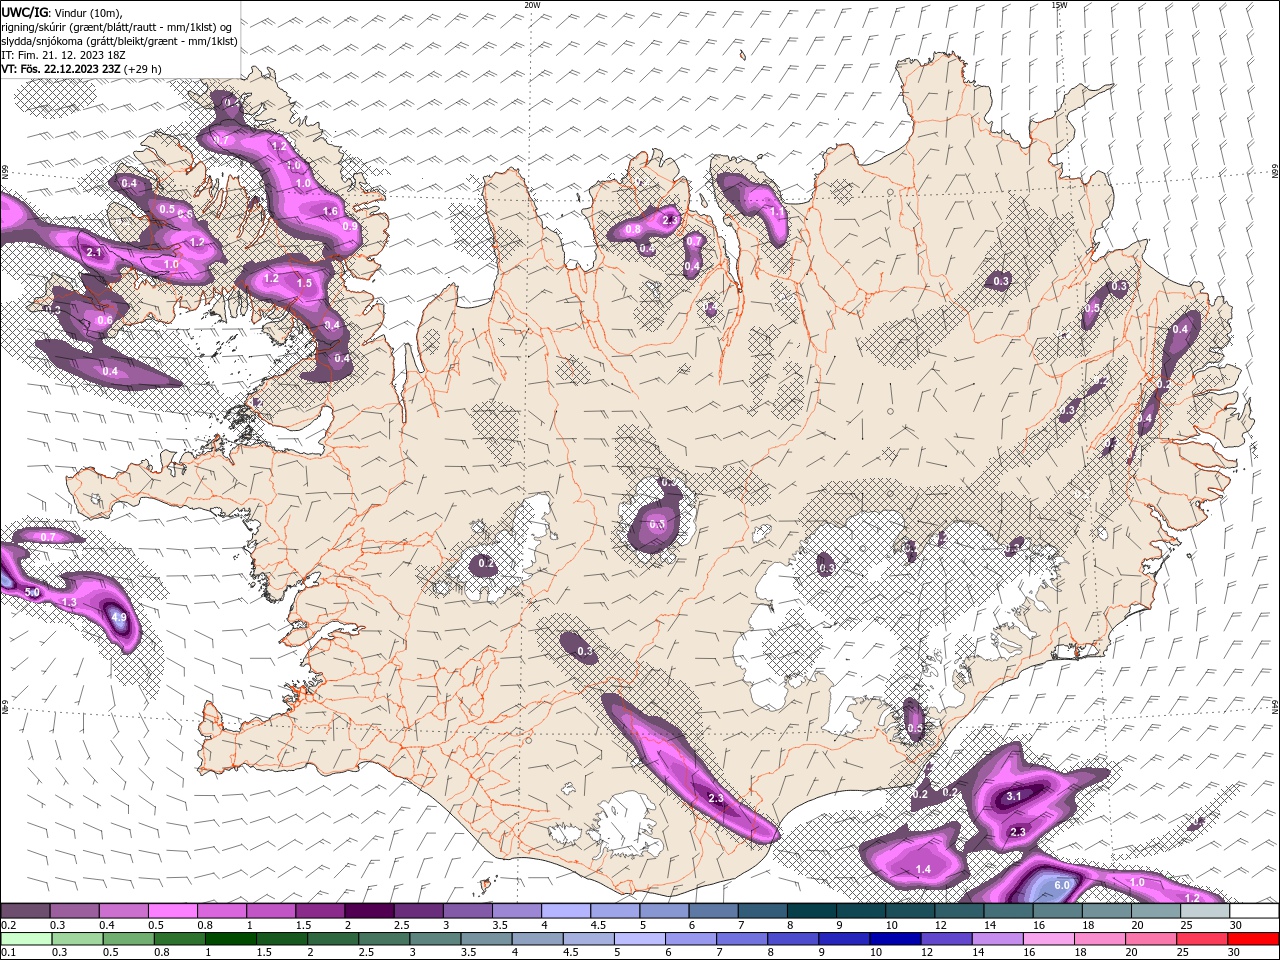Viewport: 1280px width, 960px height.
Task: Click the 1.6 precipitation value in the Westfjords
Action: pyautogui.click(x=330, y=212)
